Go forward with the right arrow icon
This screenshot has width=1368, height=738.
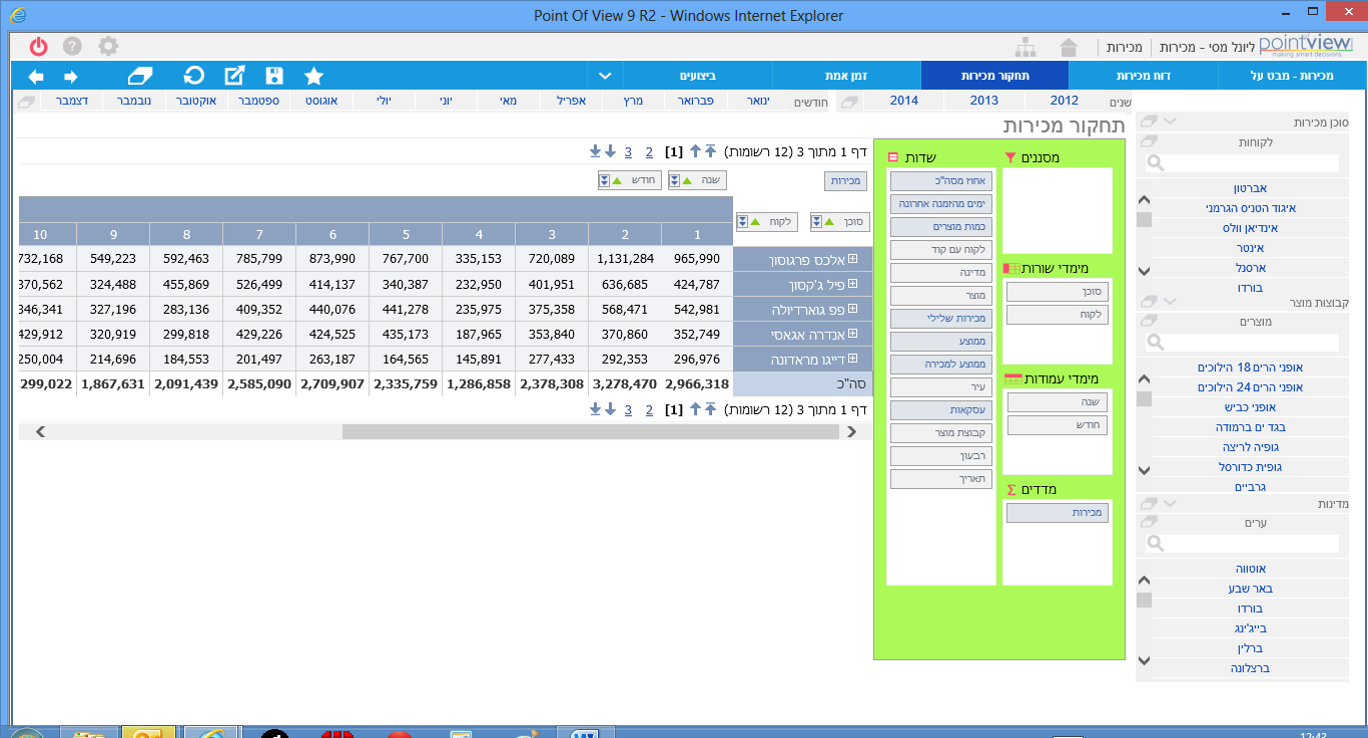[x=71, y=76]
